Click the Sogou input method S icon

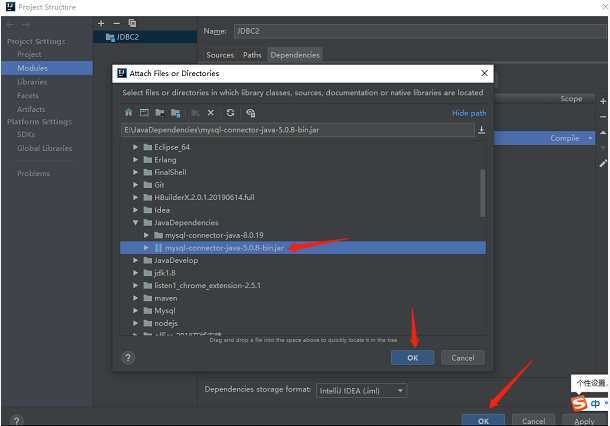pyautogui.click(x=579, y=403)
